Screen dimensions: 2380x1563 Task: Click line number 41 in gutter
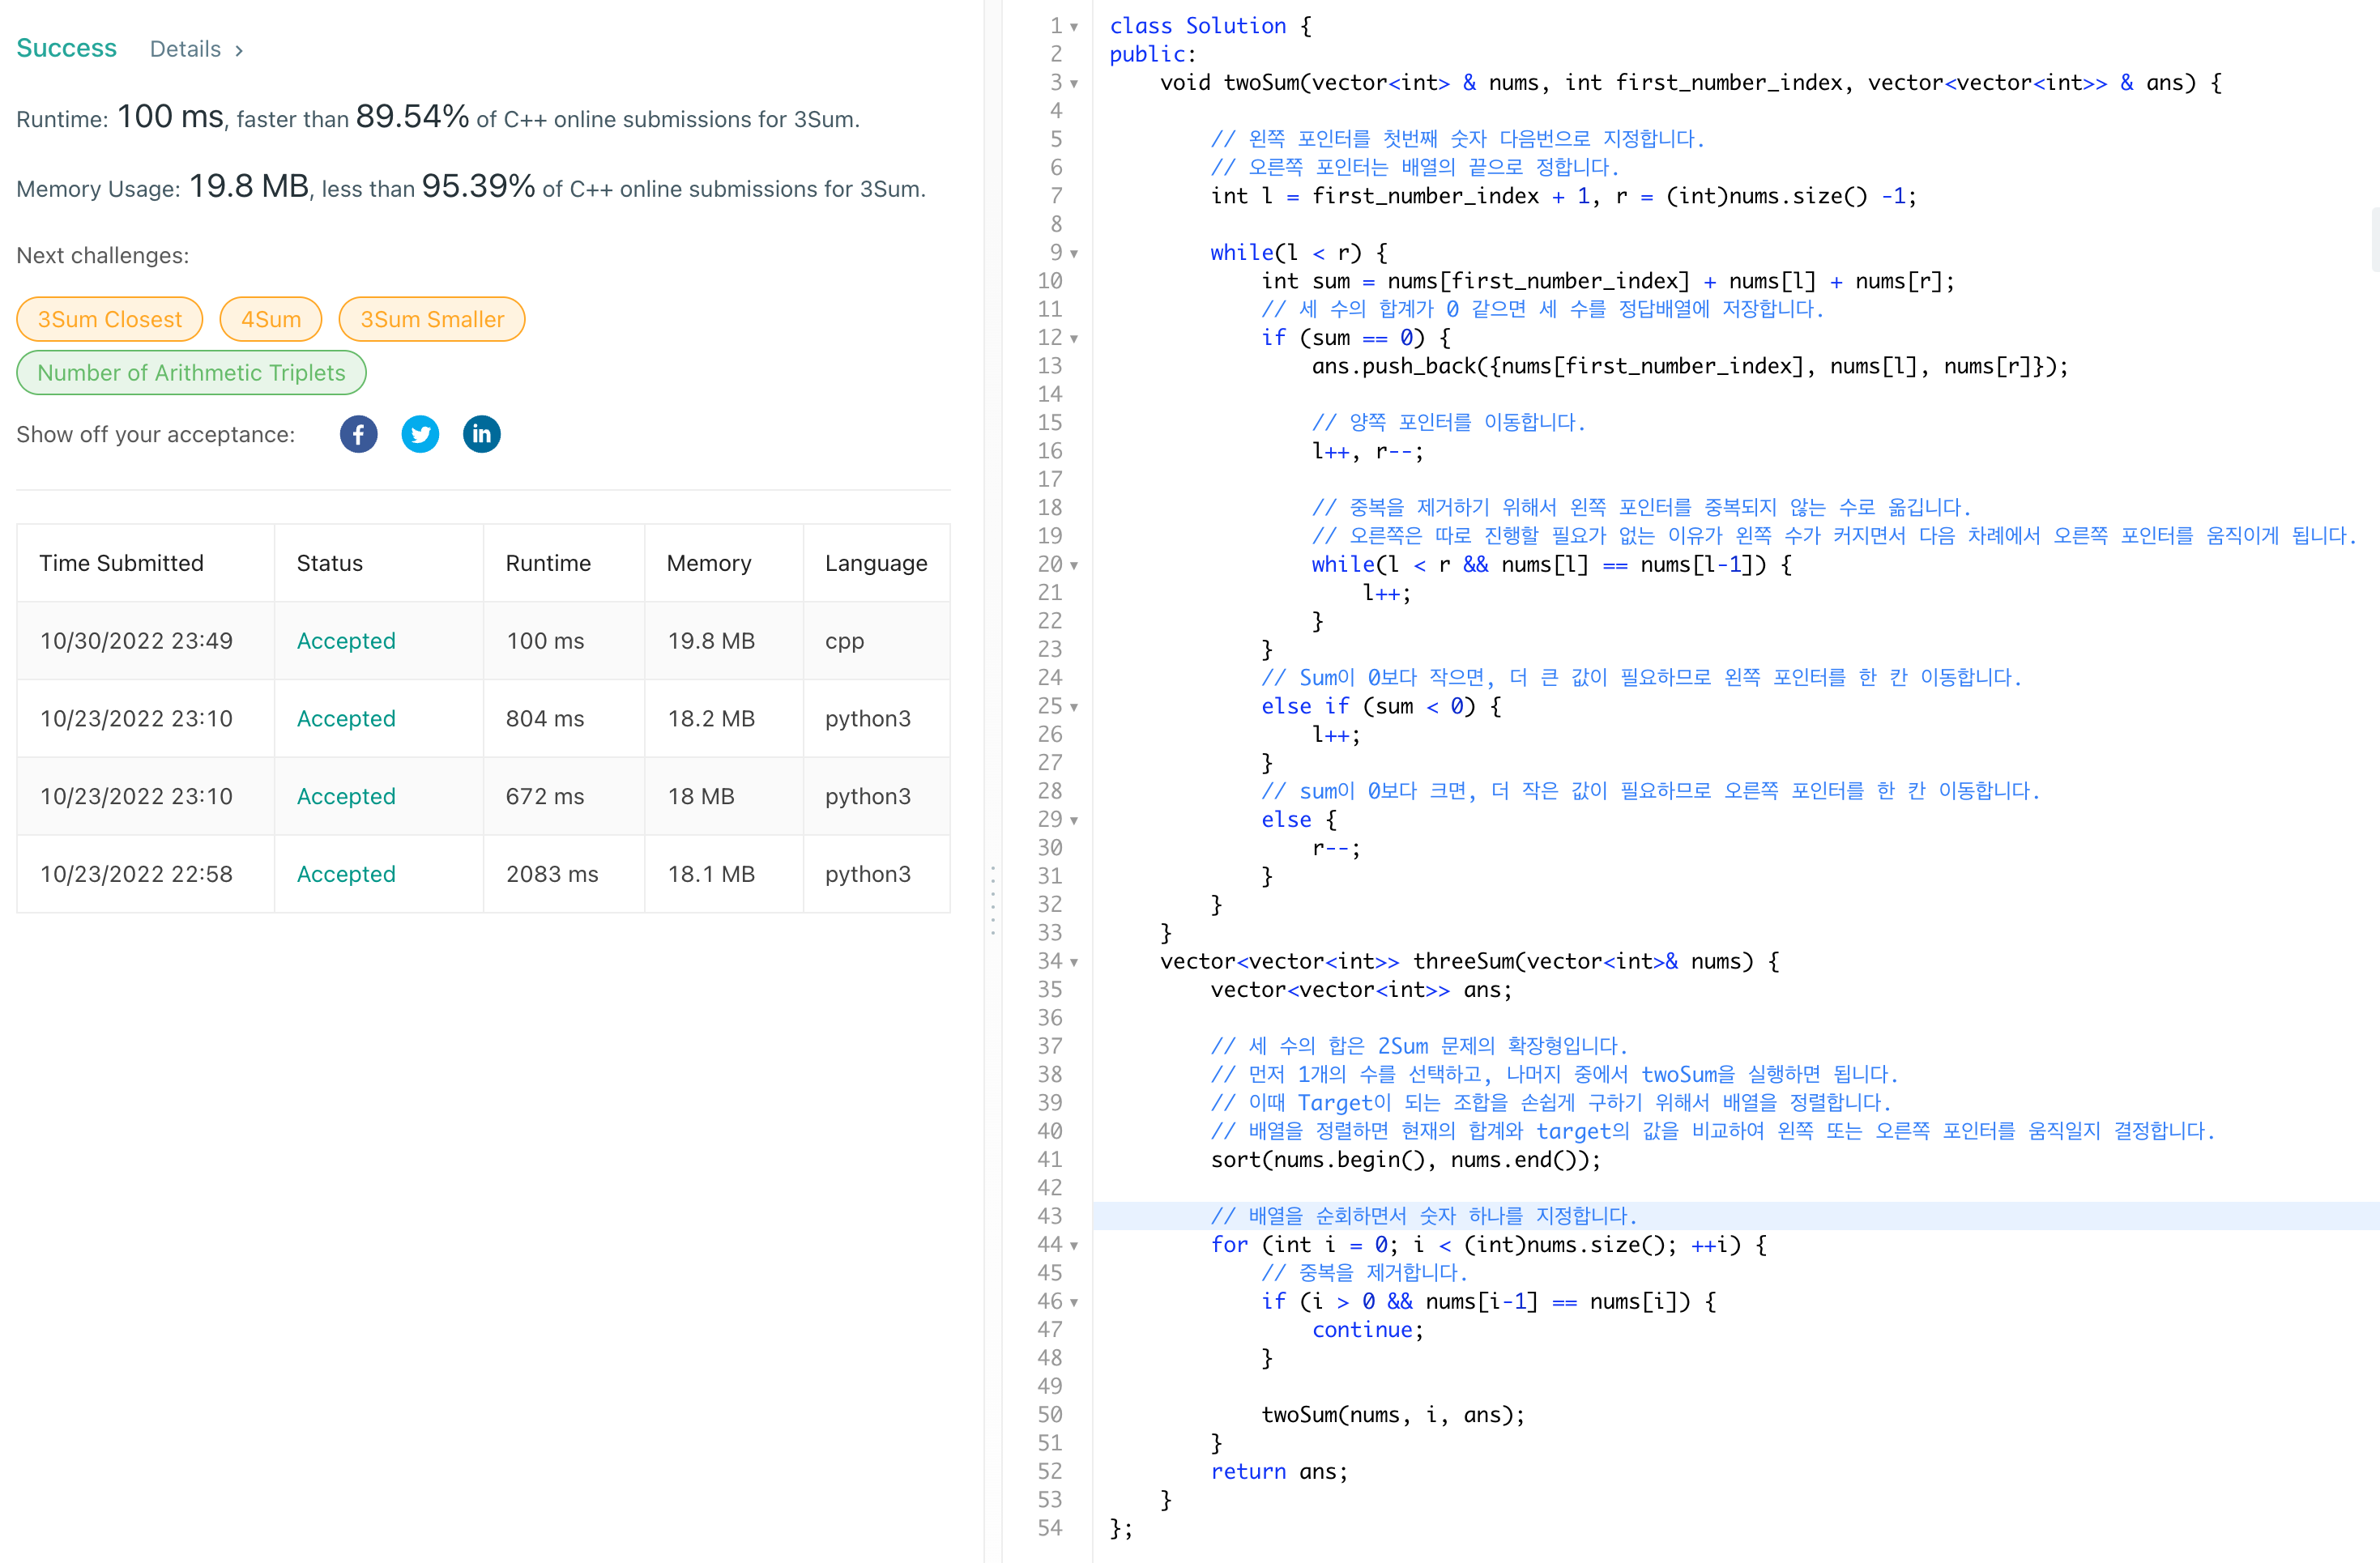pos(1049,1160)
